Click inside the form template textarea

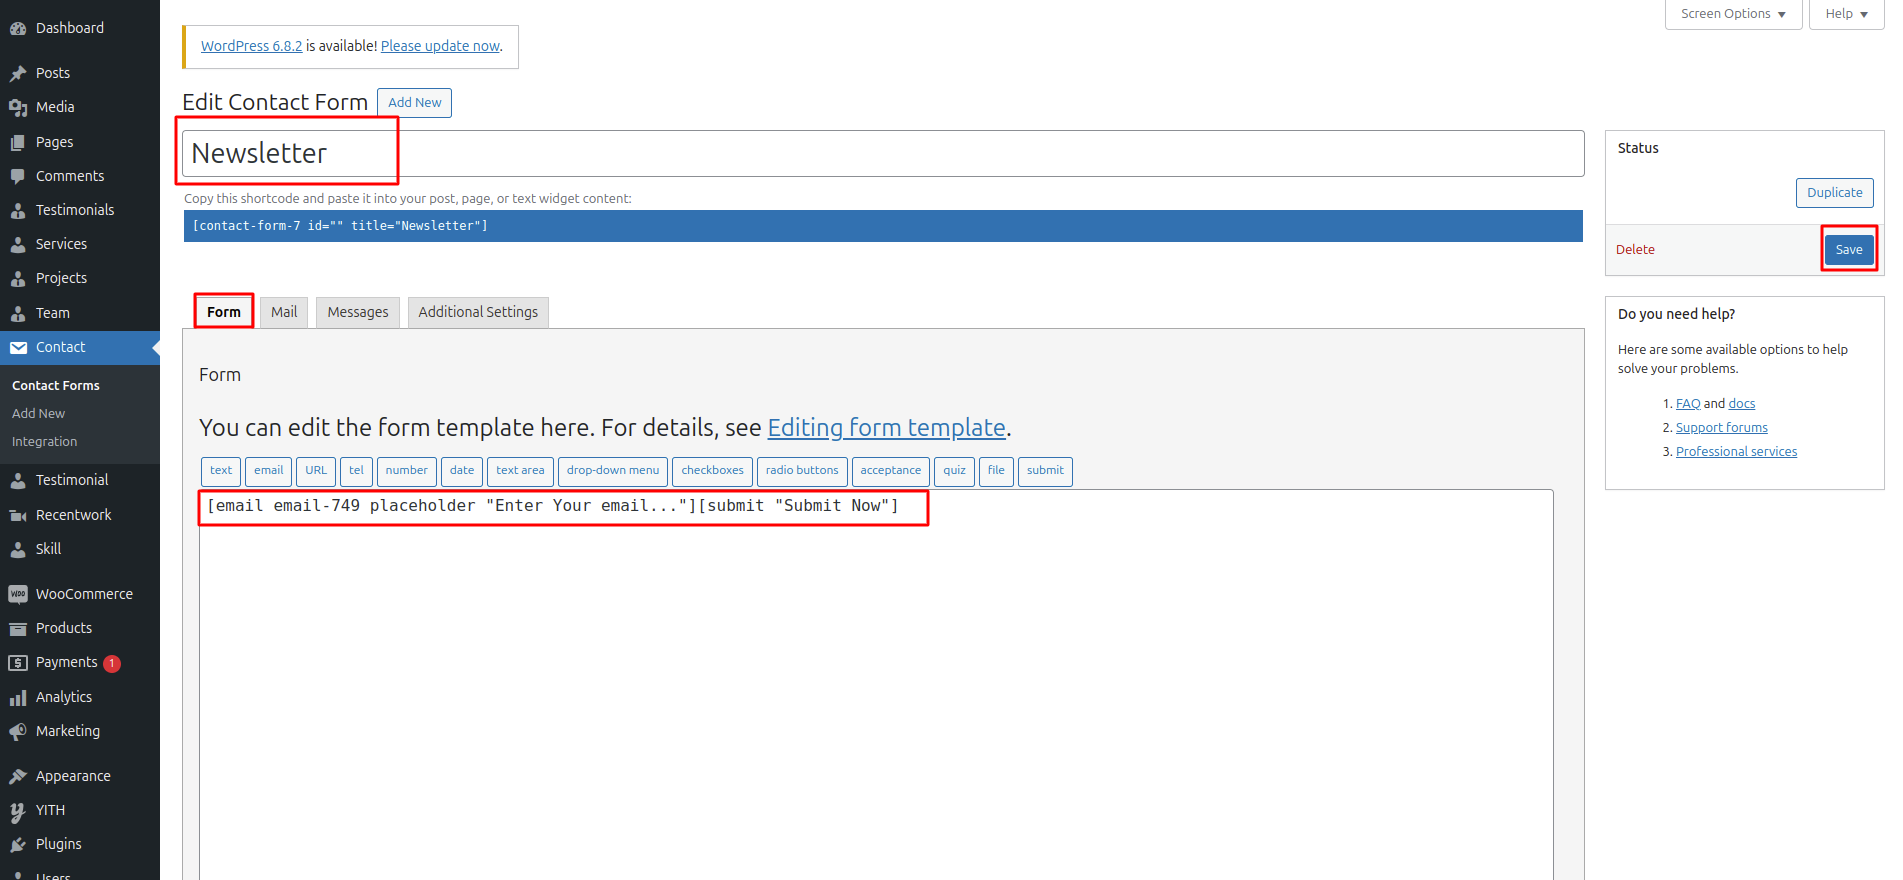click(876, 685)
